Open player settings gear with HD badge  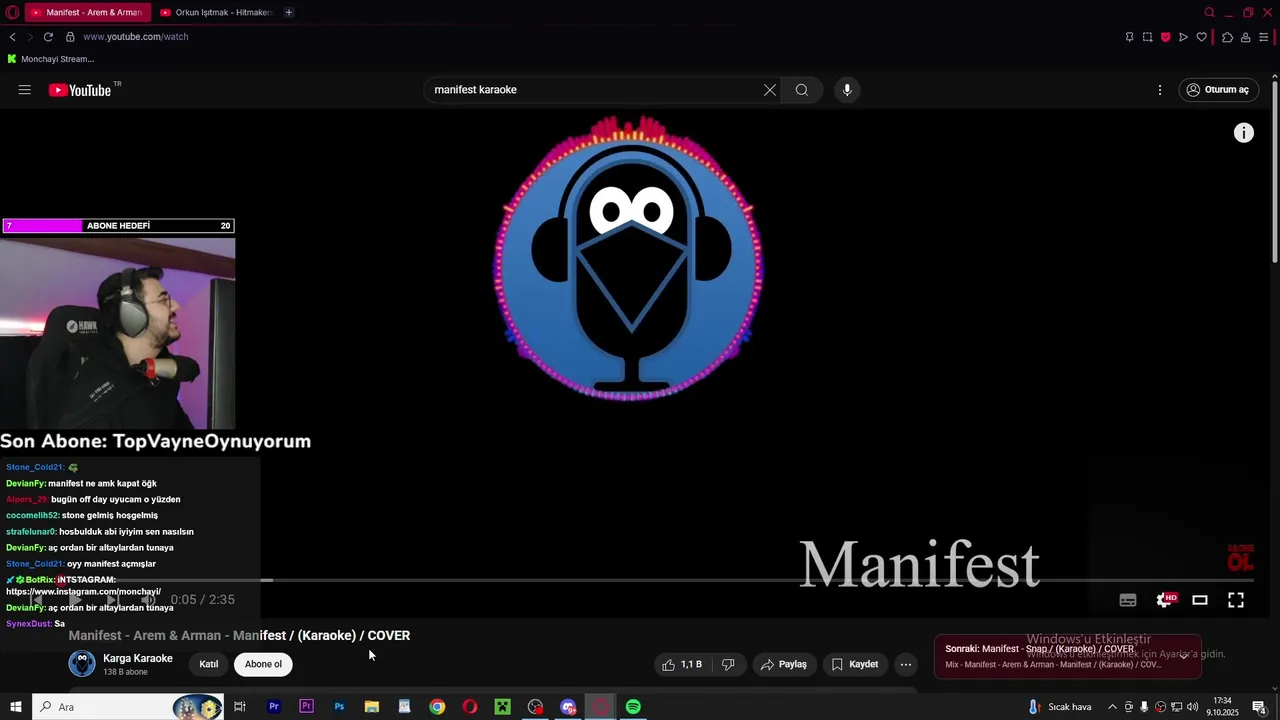click(1165, 600)
